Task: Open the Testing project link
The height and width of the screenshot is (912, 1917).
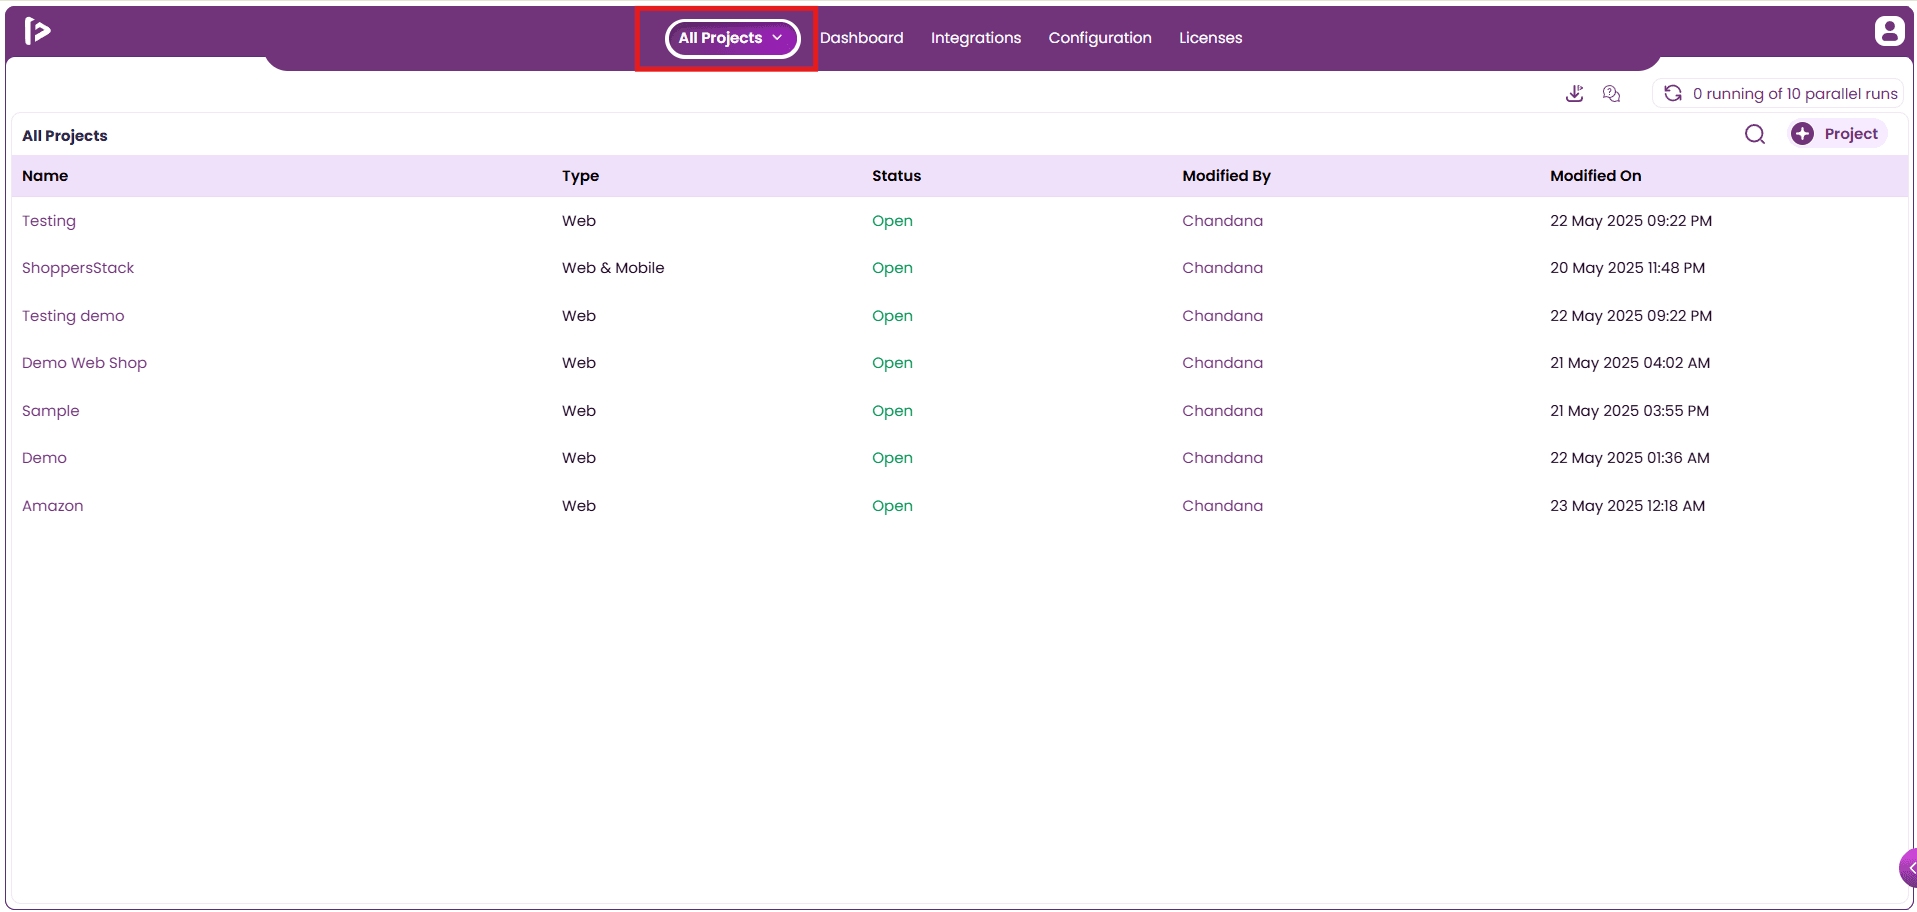Action: coord(49,221)
